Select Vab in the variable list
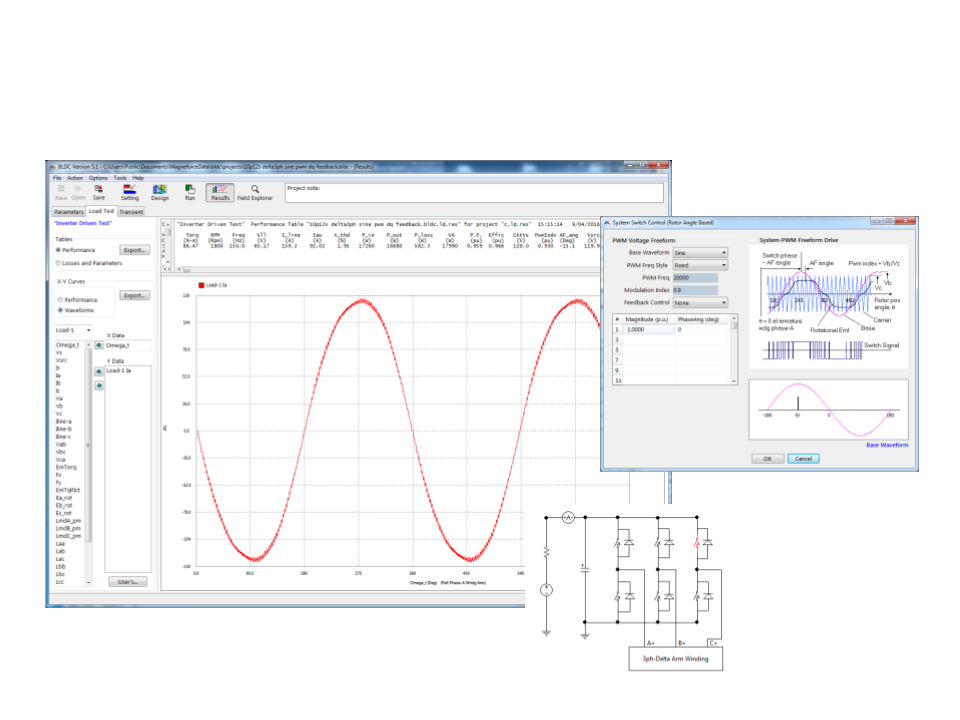The height and width of the screenshot is (720, 960). pyautogui.click(x=61, y=444)
